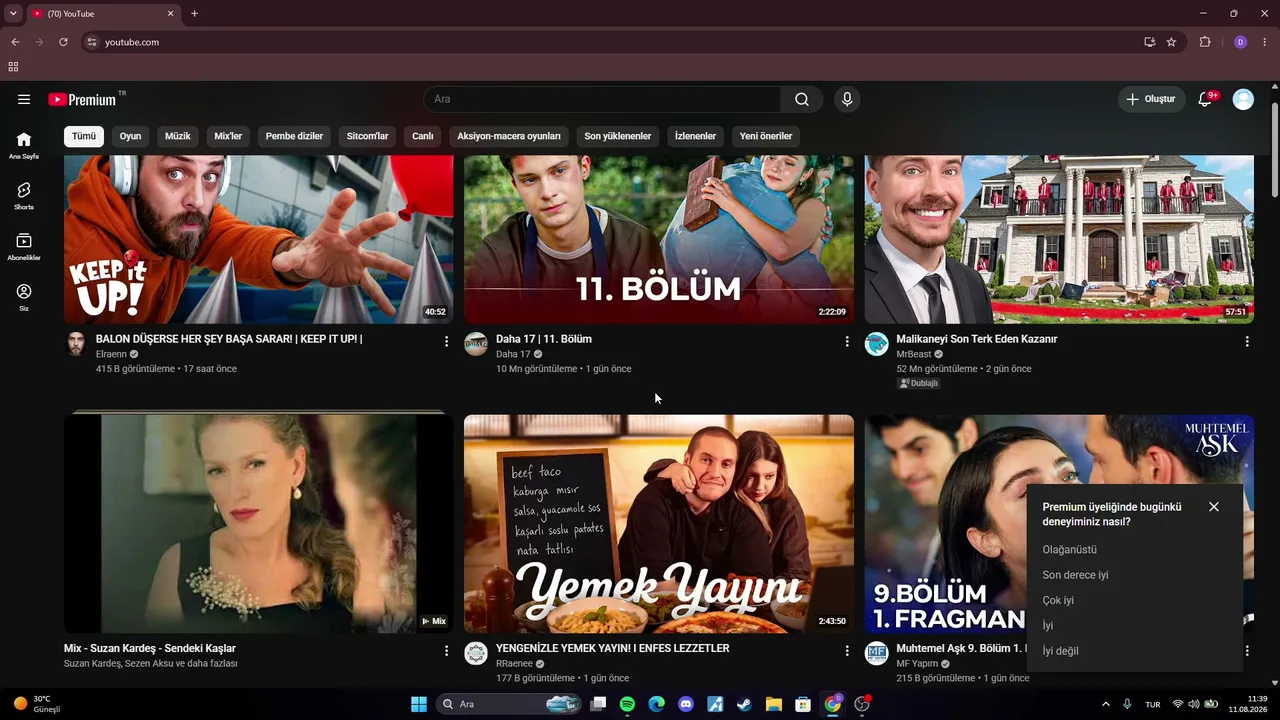The image size is (1280, 720).
Task: Bookmark this page with the star
Action: point(1171,42)
